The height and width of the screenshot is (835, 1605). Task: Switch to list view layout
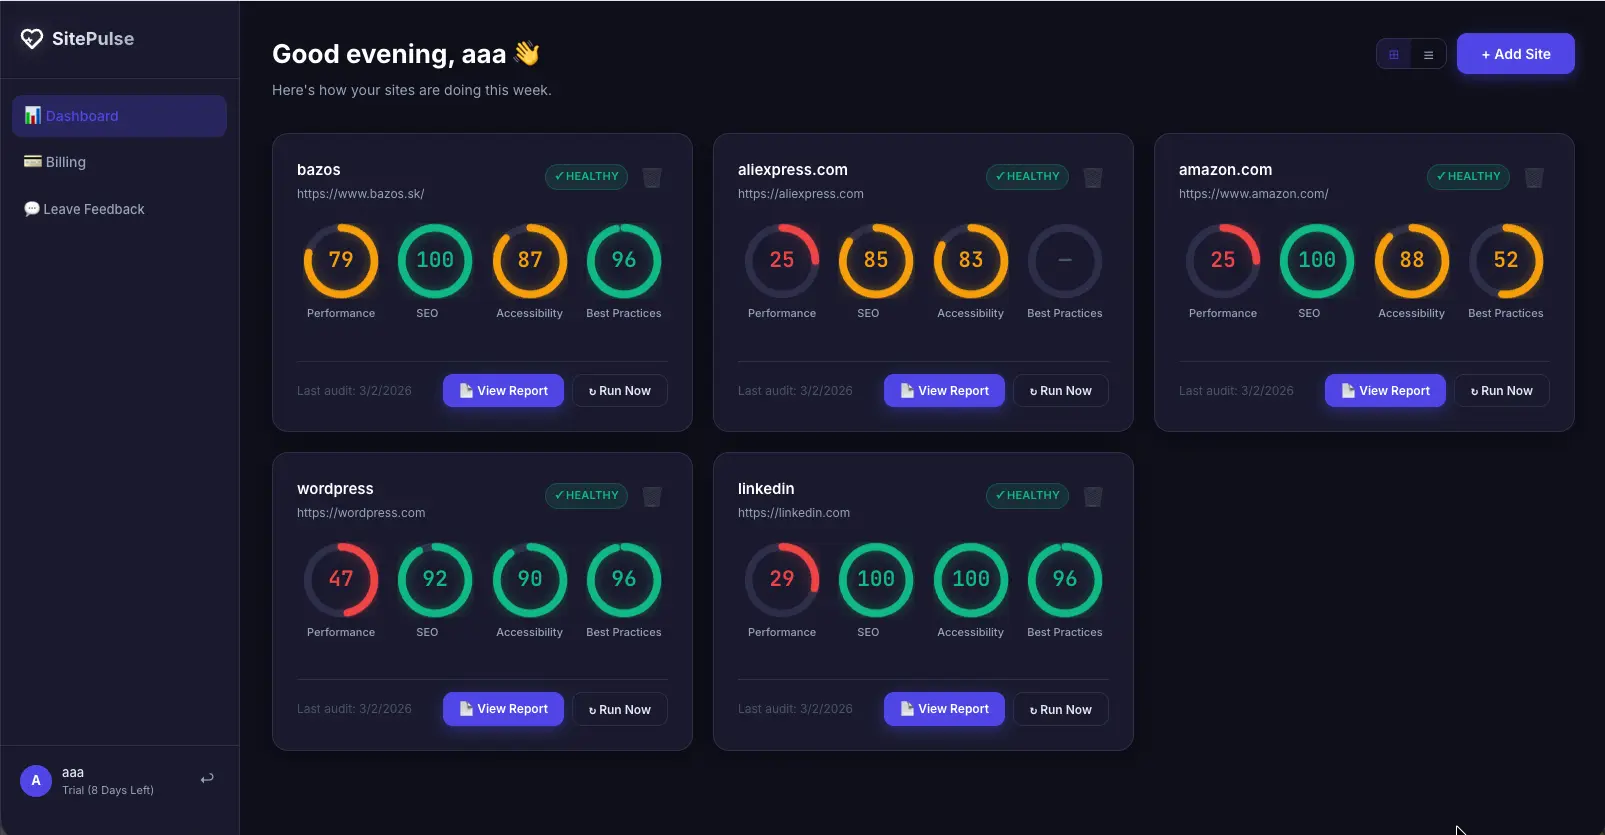click(1428, 55)
